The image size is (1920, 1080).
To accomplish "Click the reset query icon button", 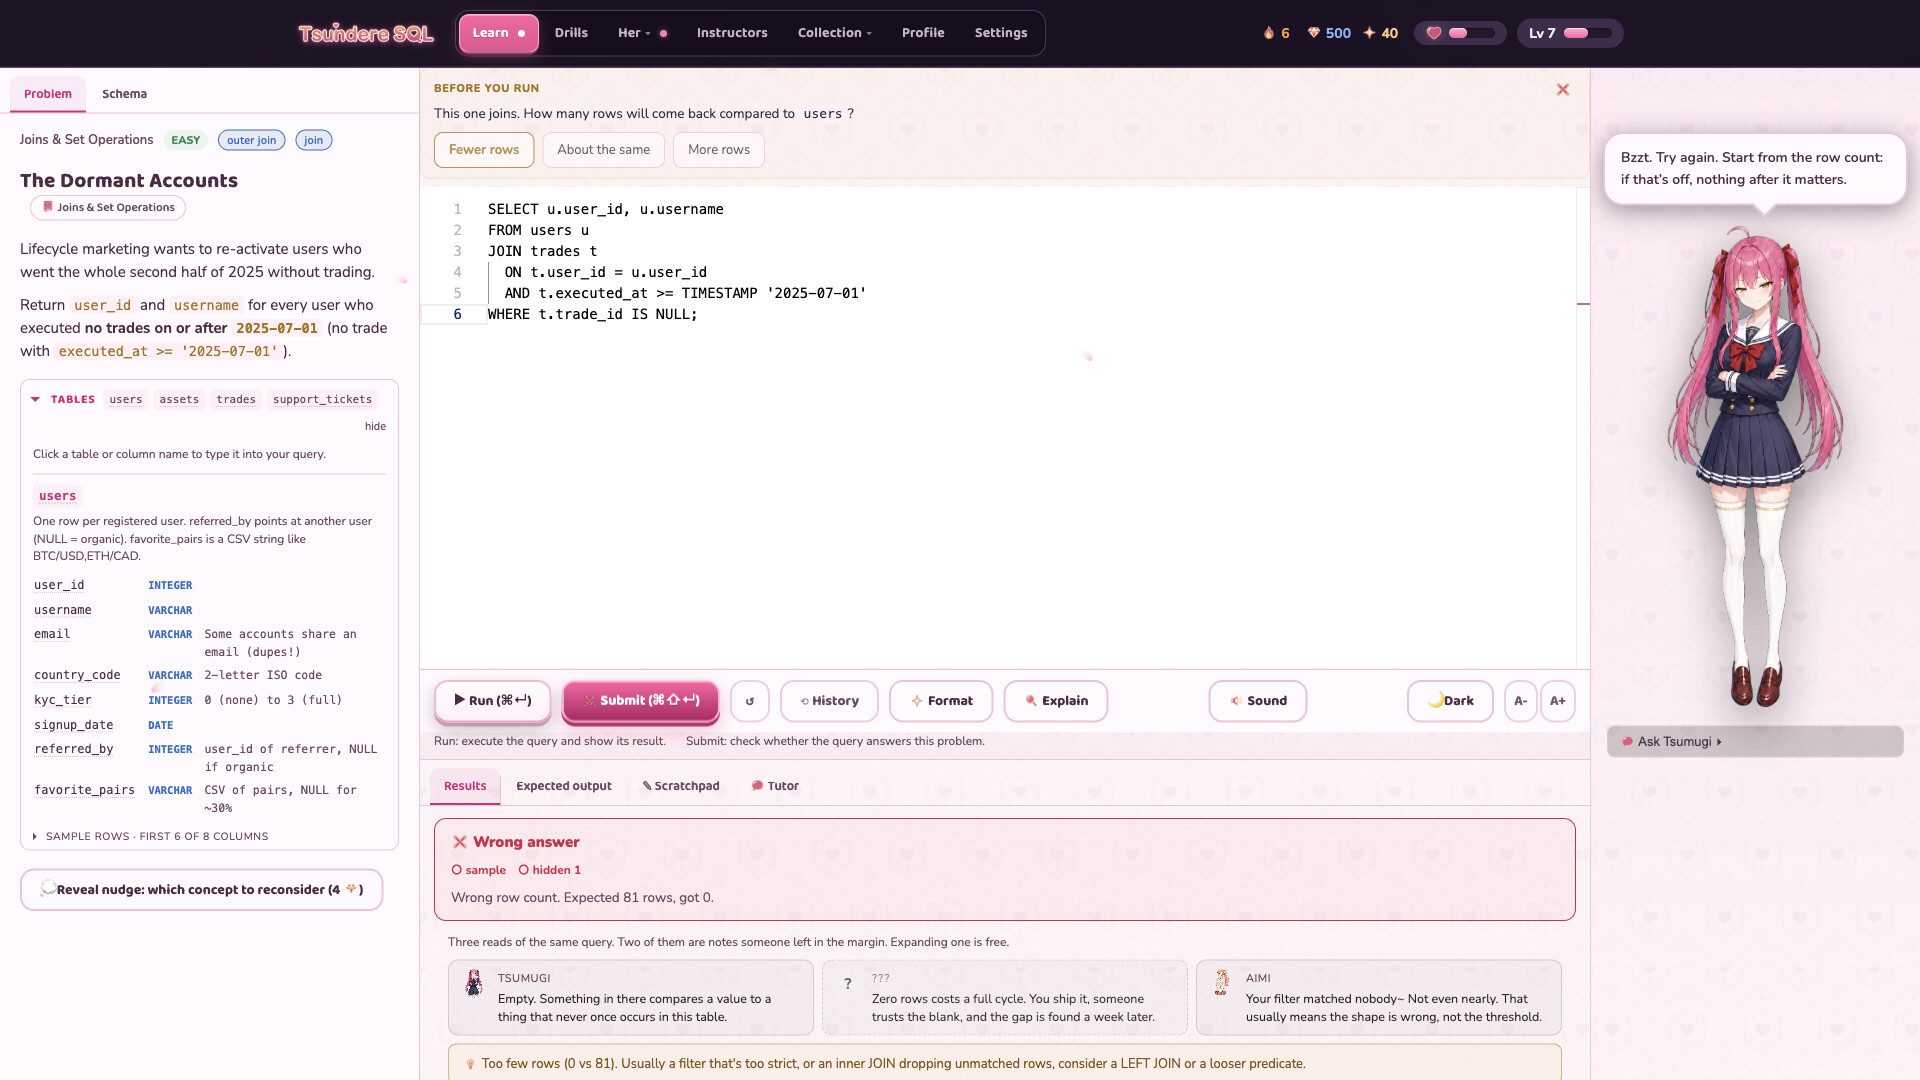I will click(x=750, y=701).
